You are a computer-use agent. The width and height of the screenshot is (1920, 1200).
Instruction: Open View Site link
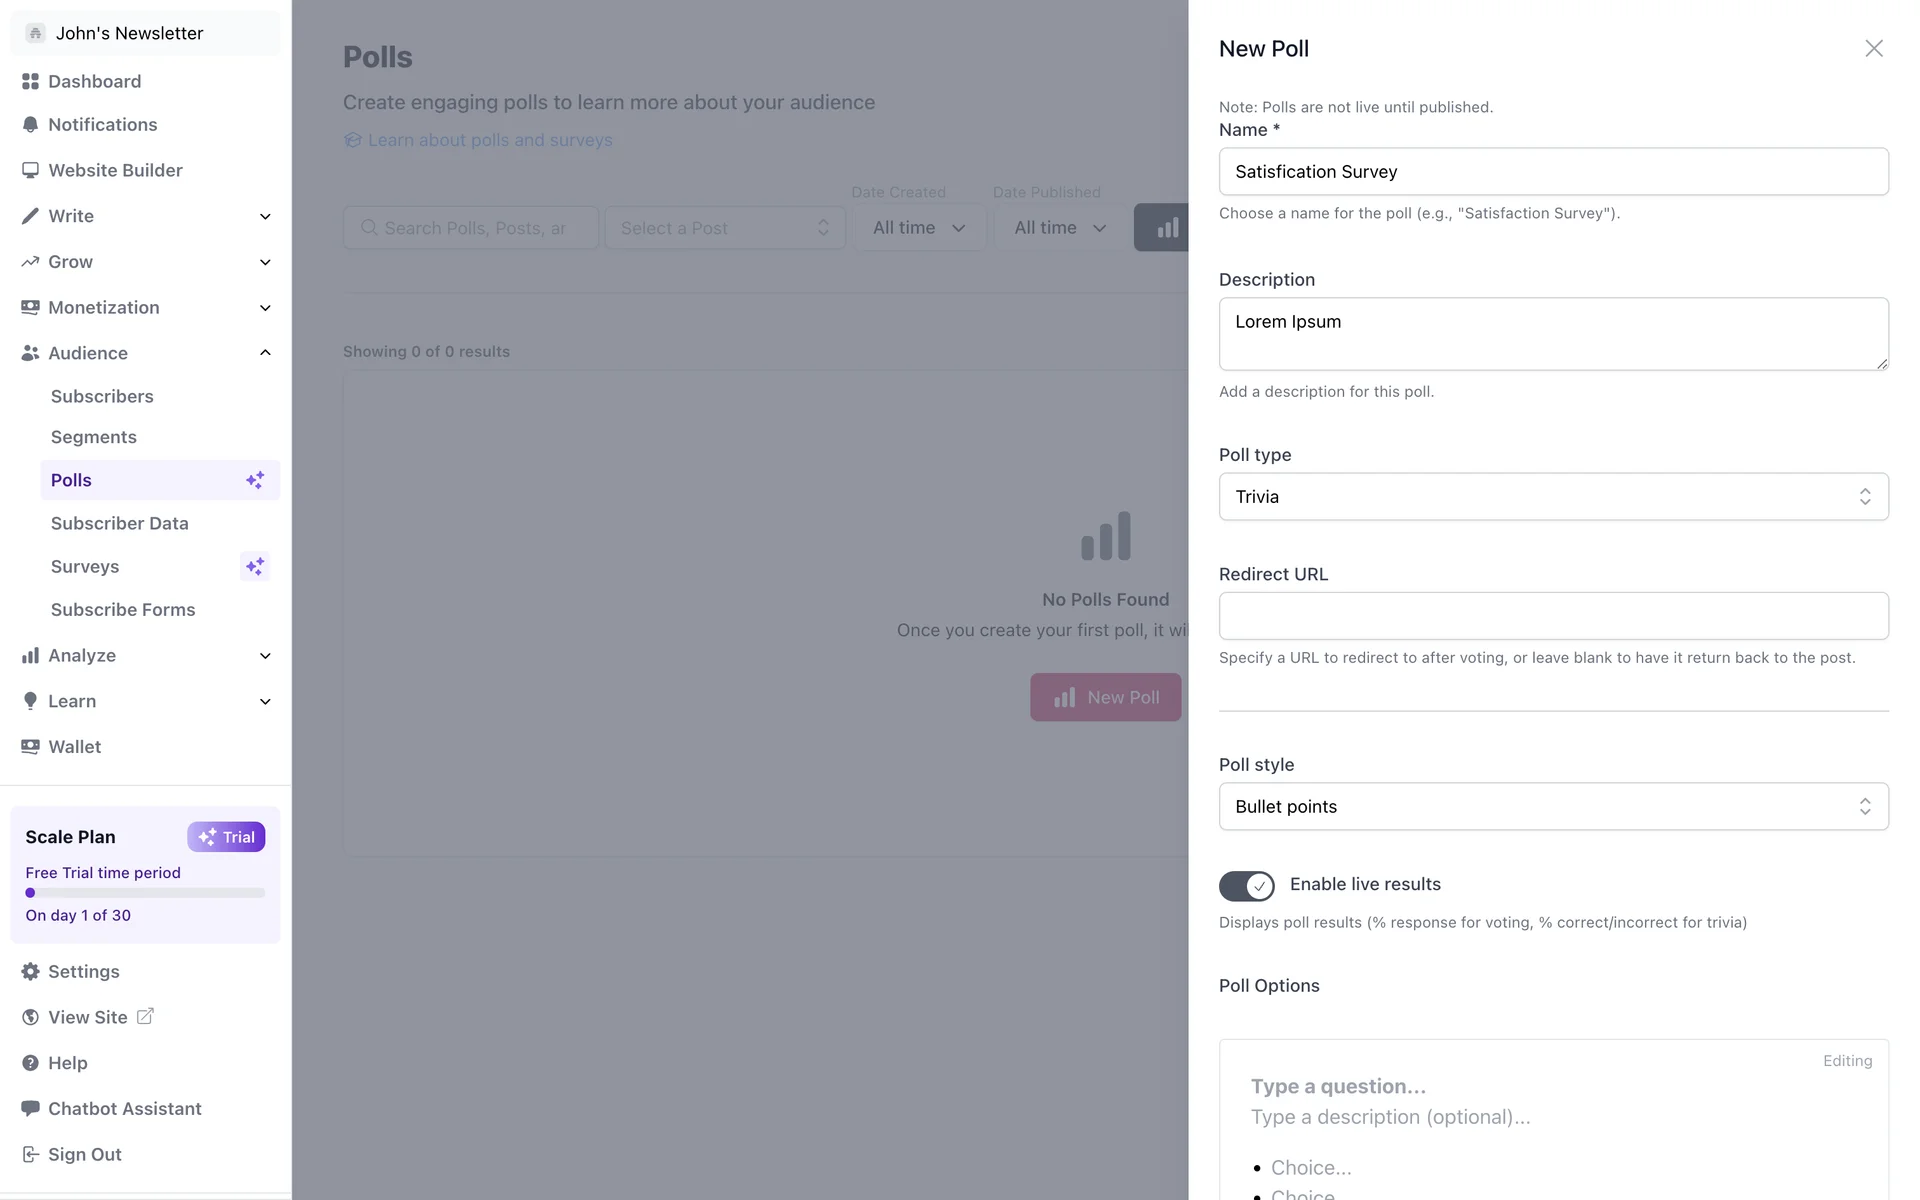click(88, 1017)
